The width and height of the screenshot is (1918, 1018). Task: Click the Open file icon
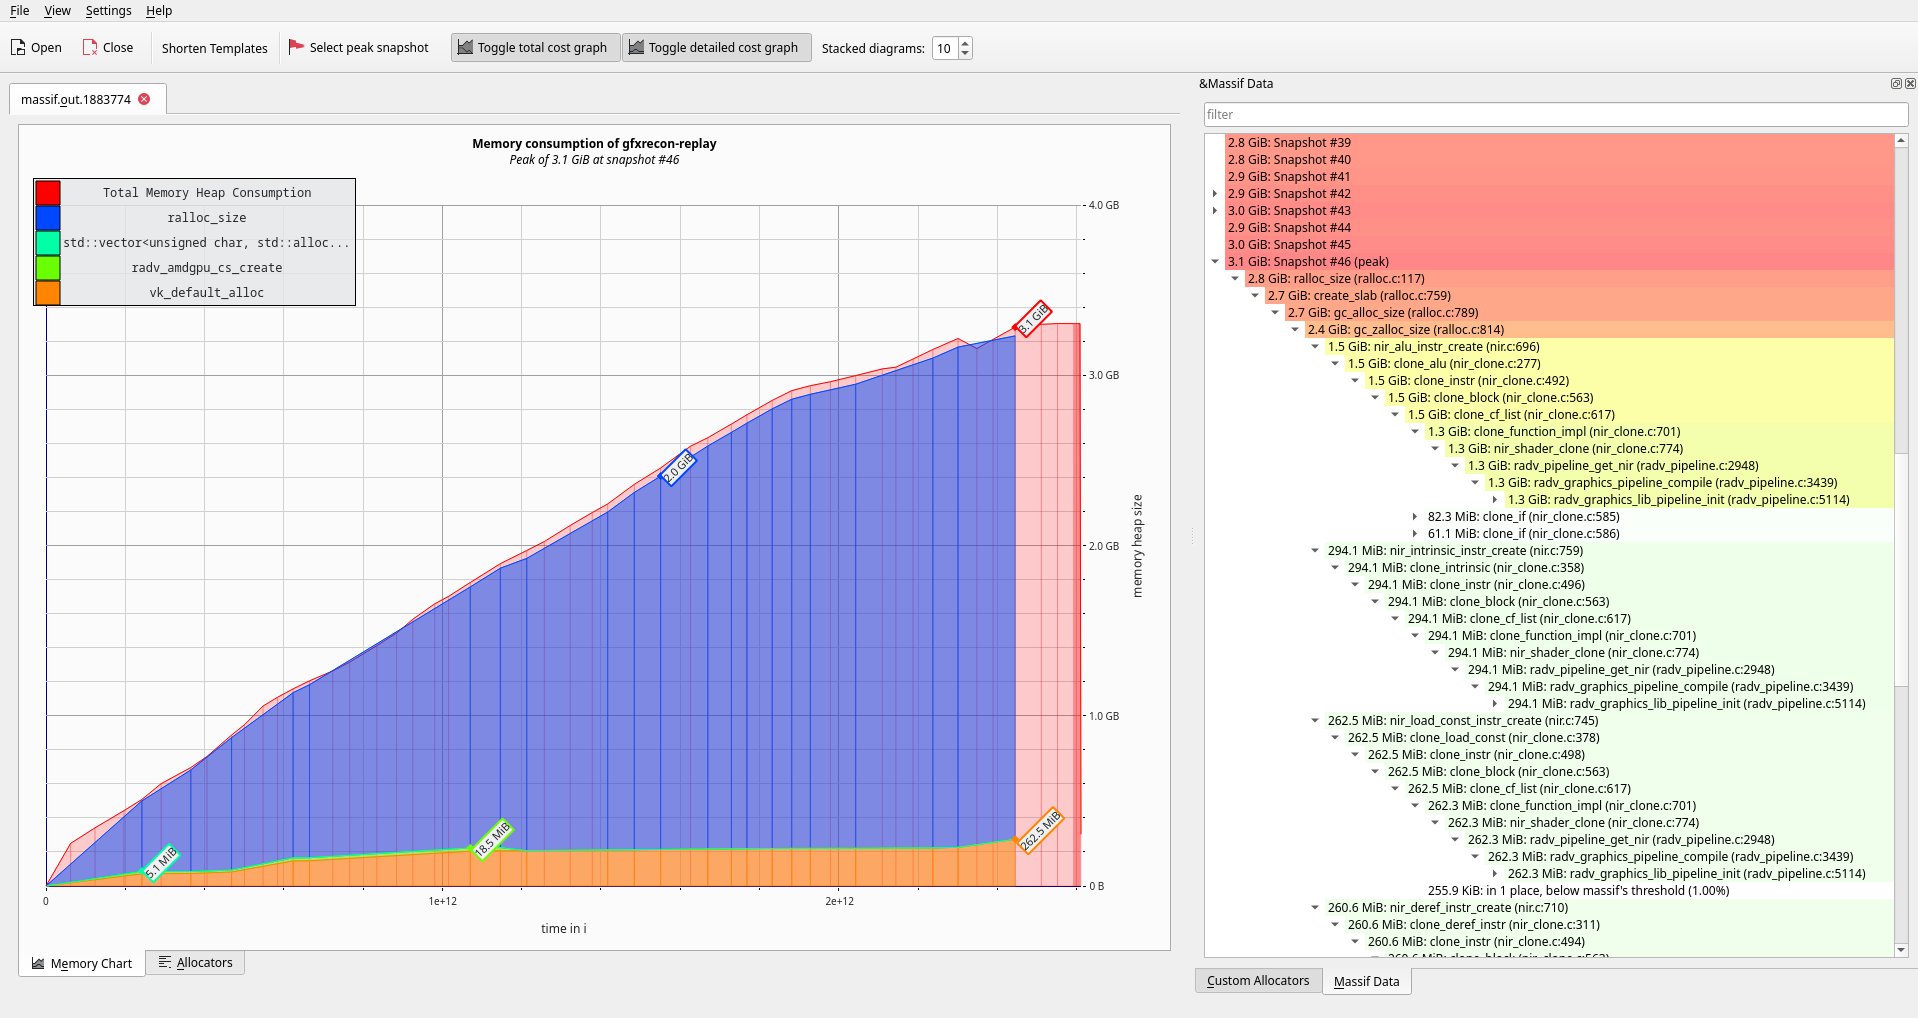click(x=18, y=48)
